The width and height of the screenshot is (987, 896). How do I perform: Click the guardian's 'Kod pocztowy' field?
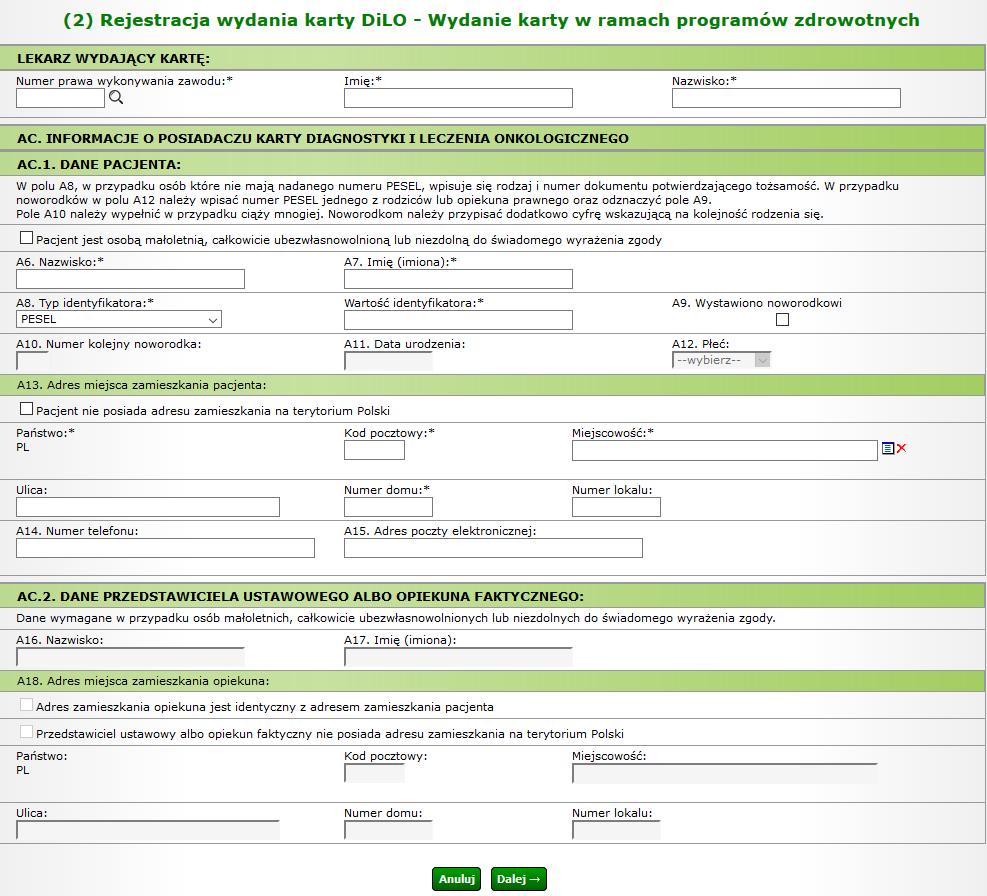[x=375, y=773]
